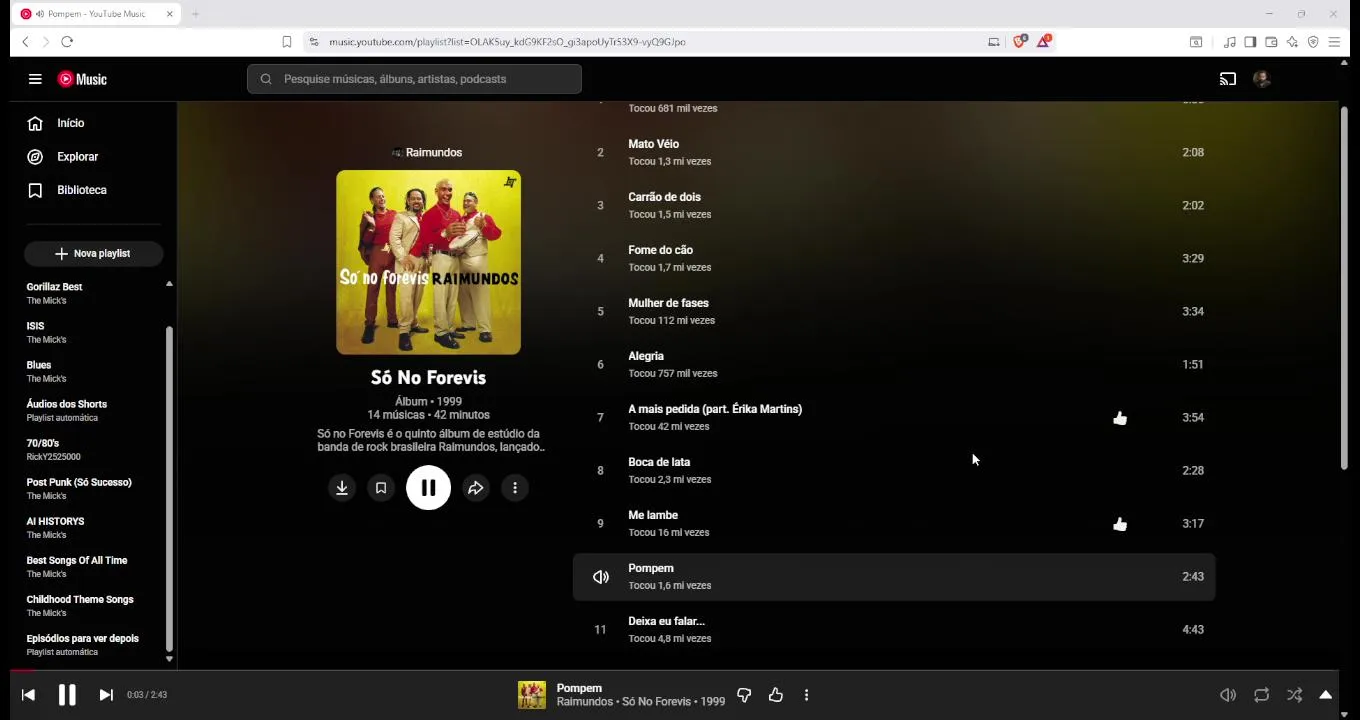The image size is (1360, 720).
Task: Click the search field Pesquise músicas
Action: tap(414, 79)
